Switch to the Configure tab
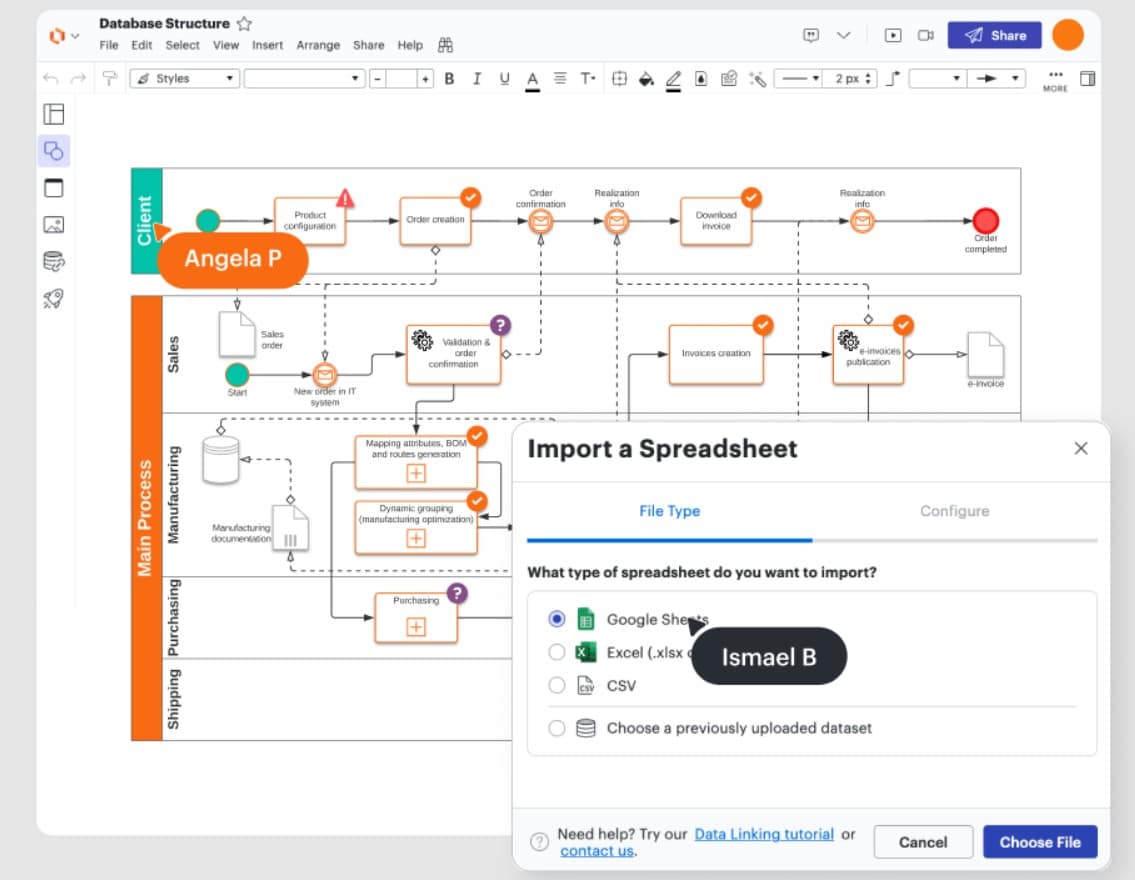 (955, 511)
